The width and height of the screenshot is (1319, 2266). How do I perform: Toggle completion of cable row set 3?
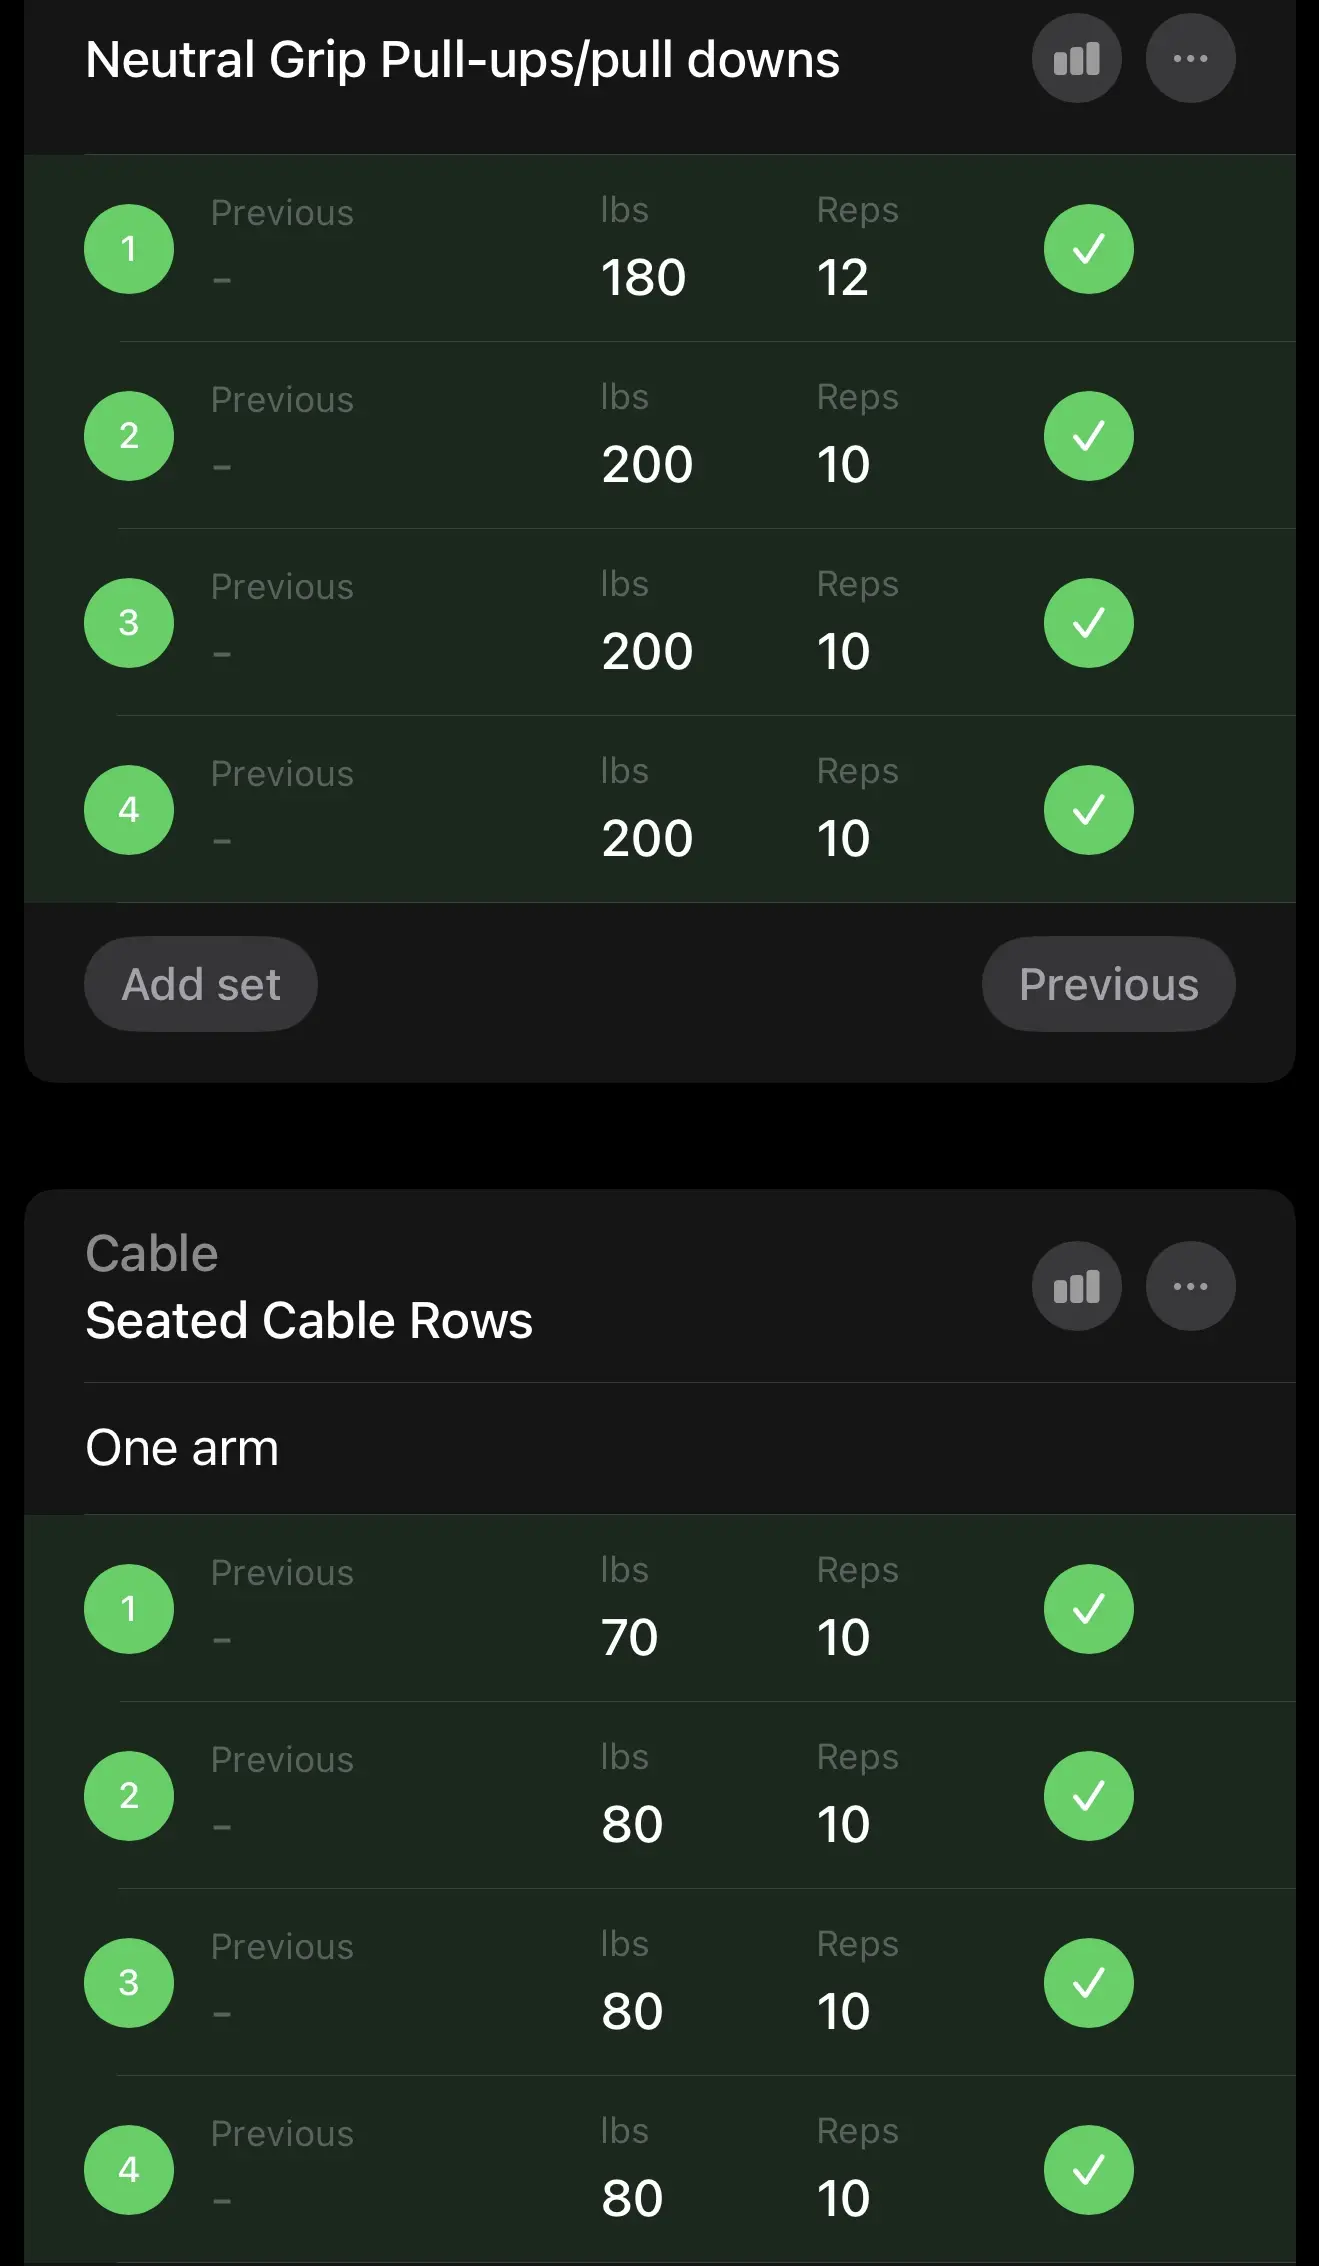(1088, 1983)
